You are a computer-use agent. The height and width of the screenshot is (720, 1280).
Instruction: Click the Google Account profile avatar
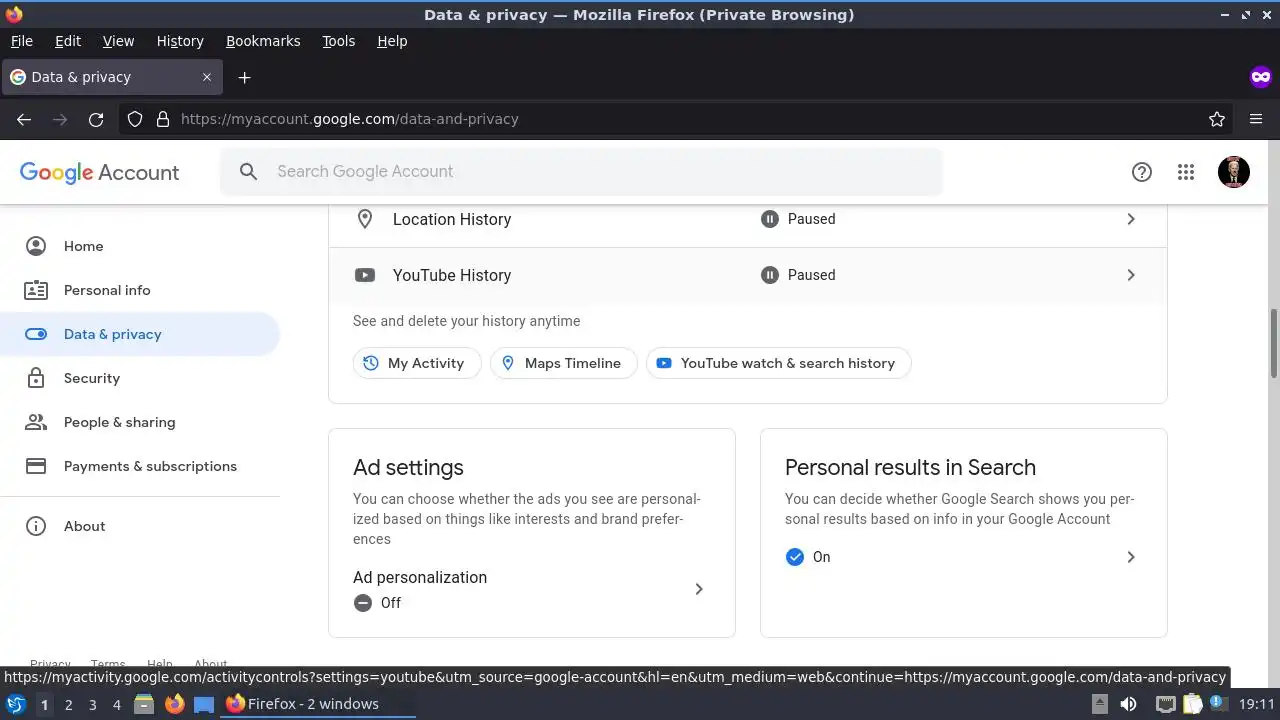(x=1233, y=172)
